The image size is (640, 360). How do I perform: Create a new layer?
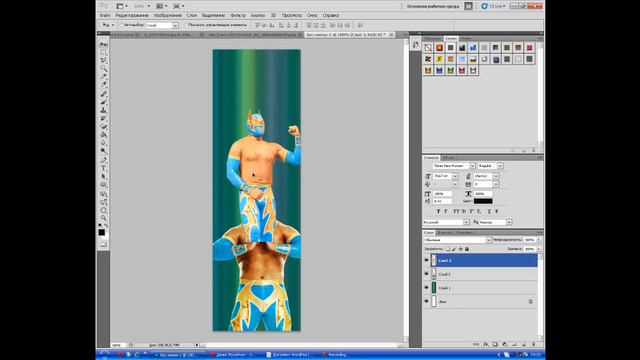pyautogui.click(x=524, y=344)
